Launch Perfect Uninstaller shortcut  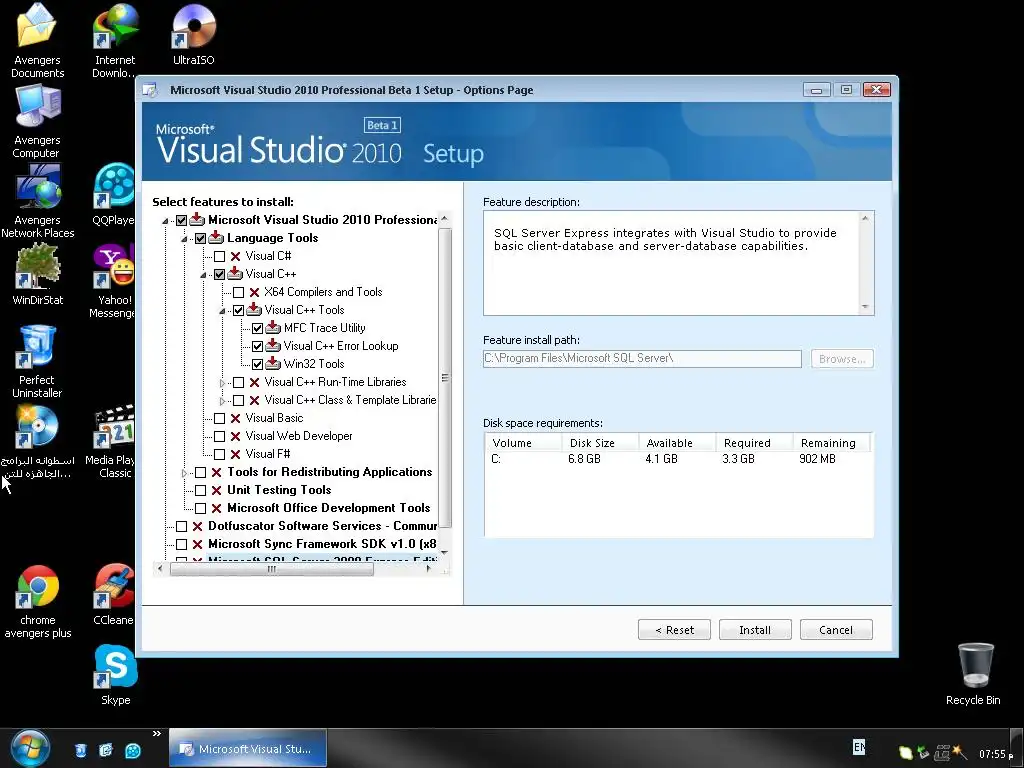click(x=37, y=362)
